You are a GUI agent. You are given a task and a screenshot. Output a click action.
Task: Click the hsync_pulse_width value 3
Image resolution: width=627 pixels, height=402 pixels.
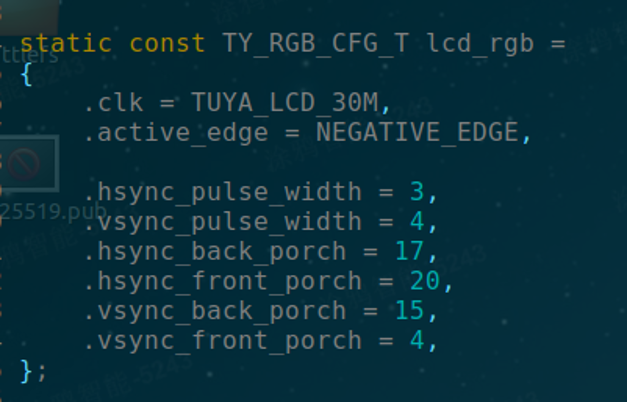point(417,192)
